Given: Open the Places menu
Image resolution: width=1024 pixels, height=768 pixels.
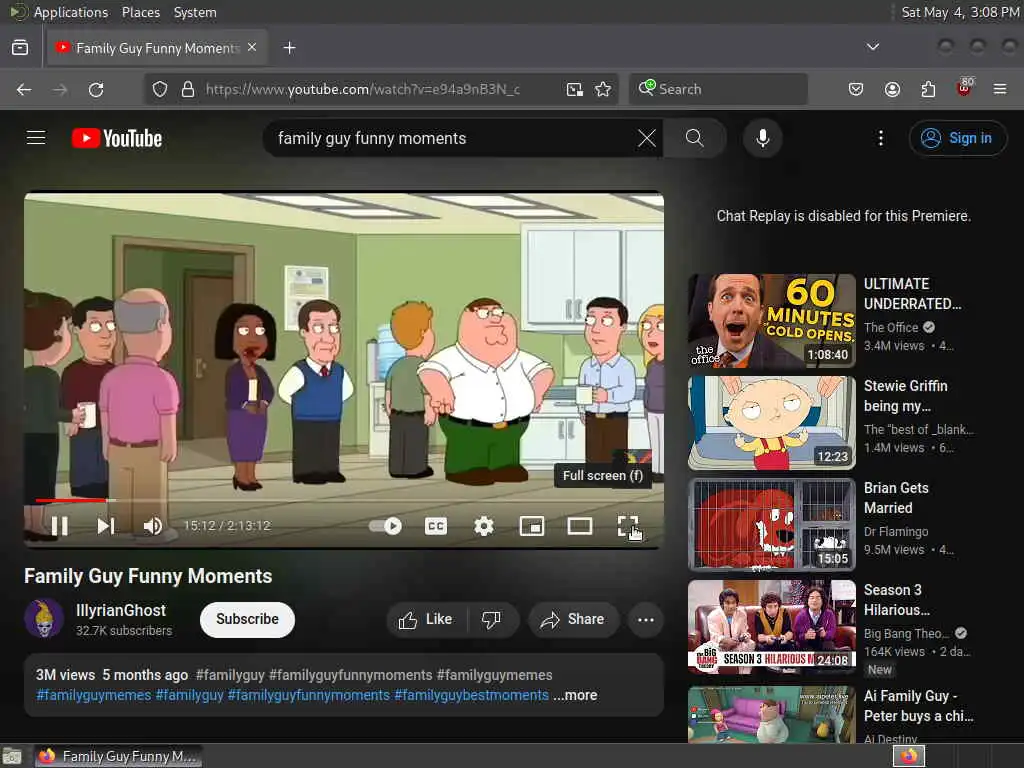Looking at the screenshot, I should coord(140,12).
